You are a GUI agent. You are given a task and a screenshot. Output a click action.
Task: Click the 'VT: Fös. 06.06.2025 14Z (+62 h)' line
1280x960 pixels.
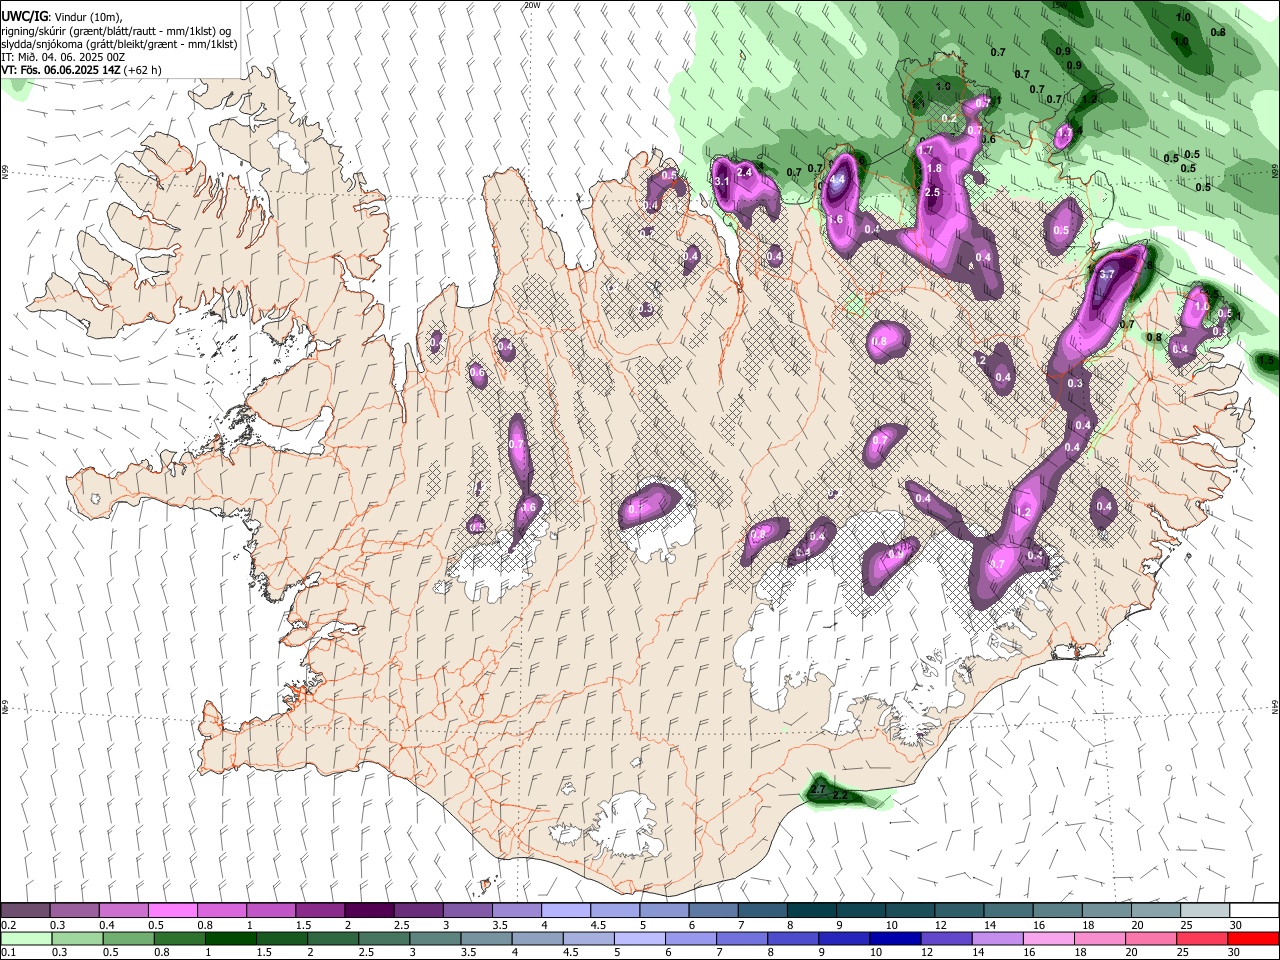click(x=82, y=70)
